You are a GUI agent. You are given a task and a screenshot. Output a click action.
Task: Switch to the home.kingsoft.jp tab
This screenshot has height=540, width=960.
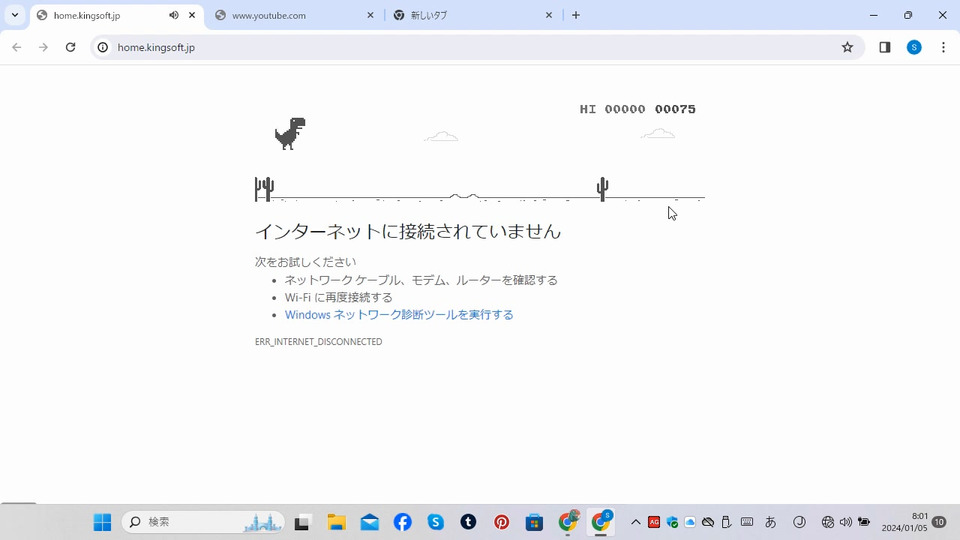(116, 15)
